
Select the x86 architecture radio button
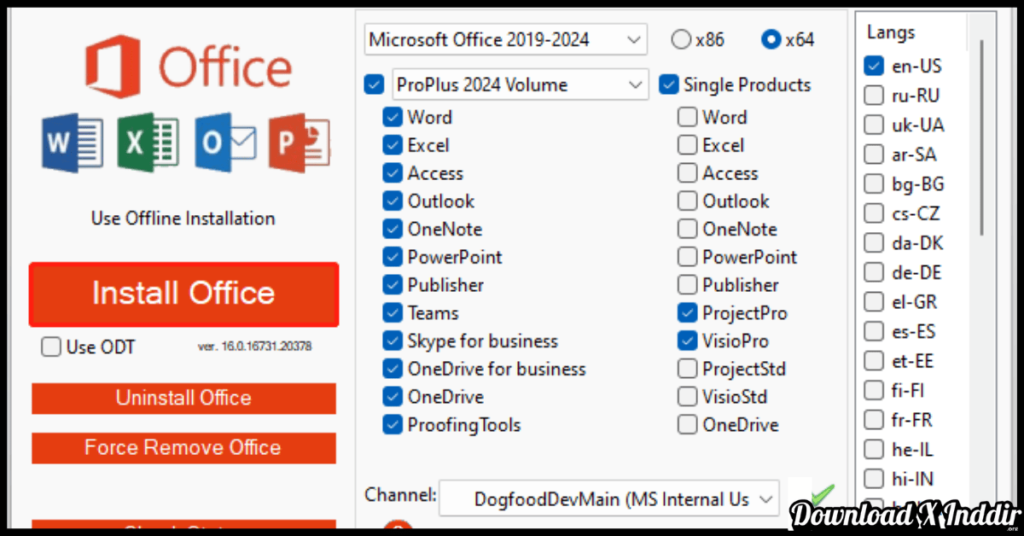point(680,40)
